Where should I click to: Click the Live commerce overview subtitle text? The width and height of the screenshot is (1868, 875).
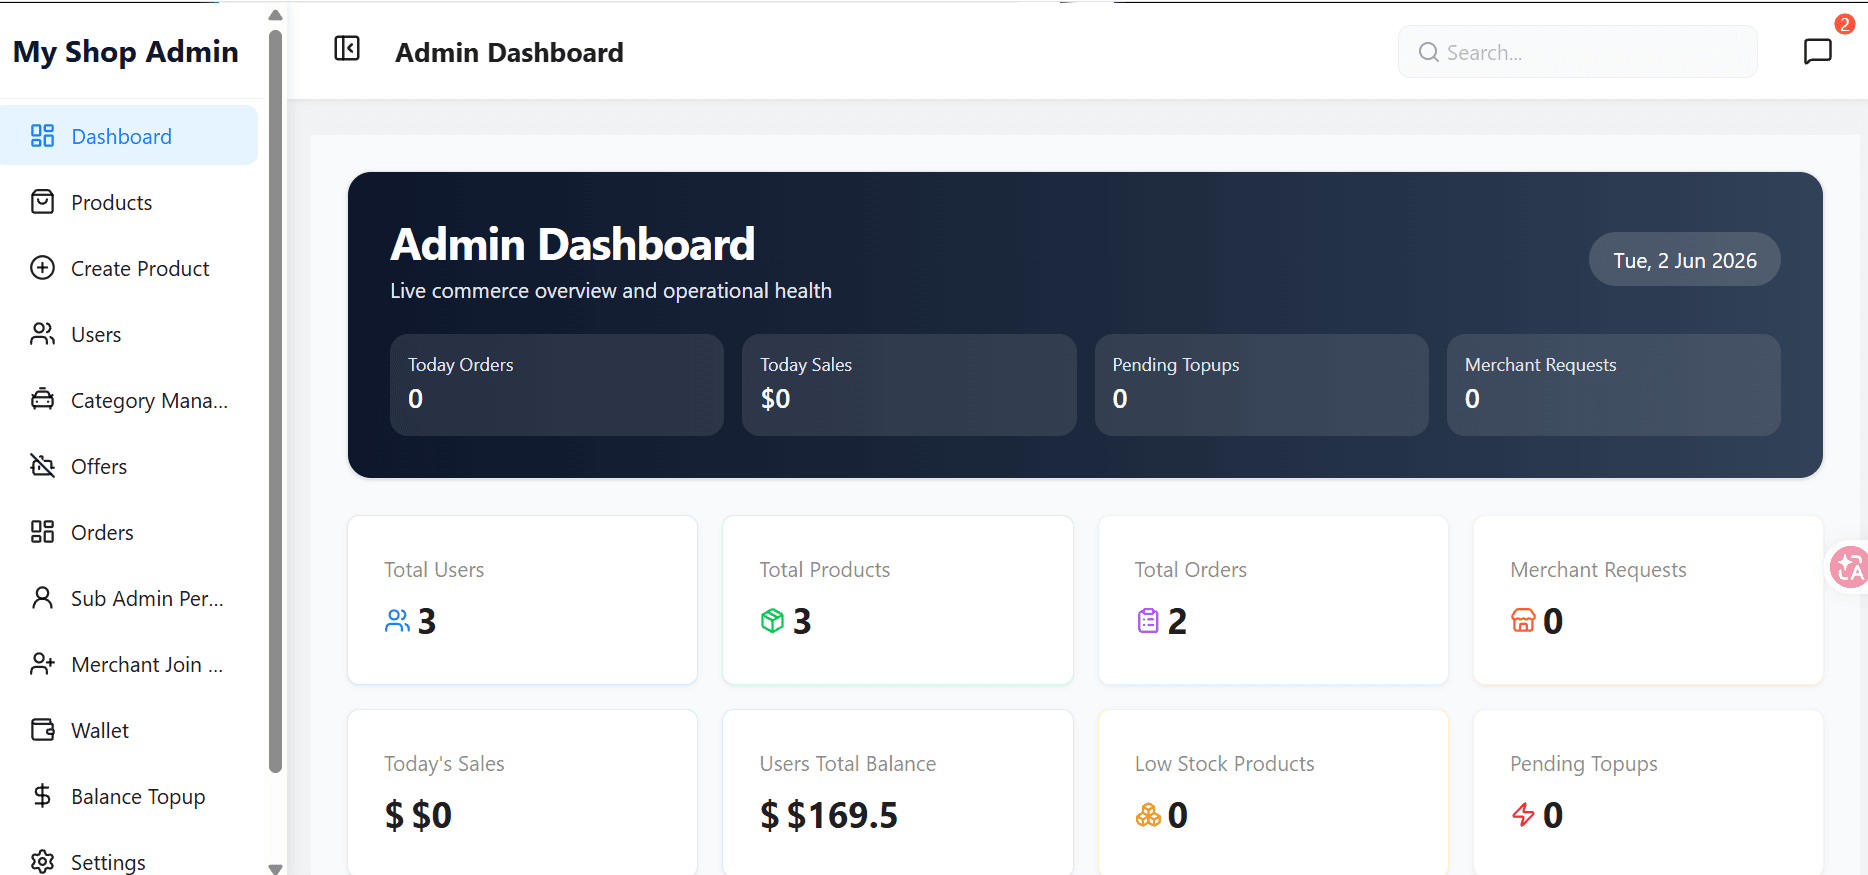coord(611,291)
